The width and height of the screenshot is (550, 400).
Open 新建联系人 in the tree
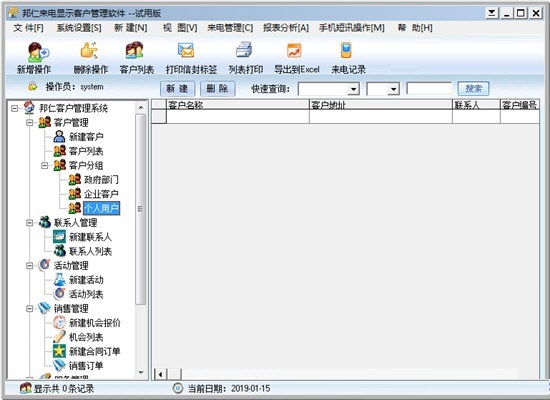point(90,237)
